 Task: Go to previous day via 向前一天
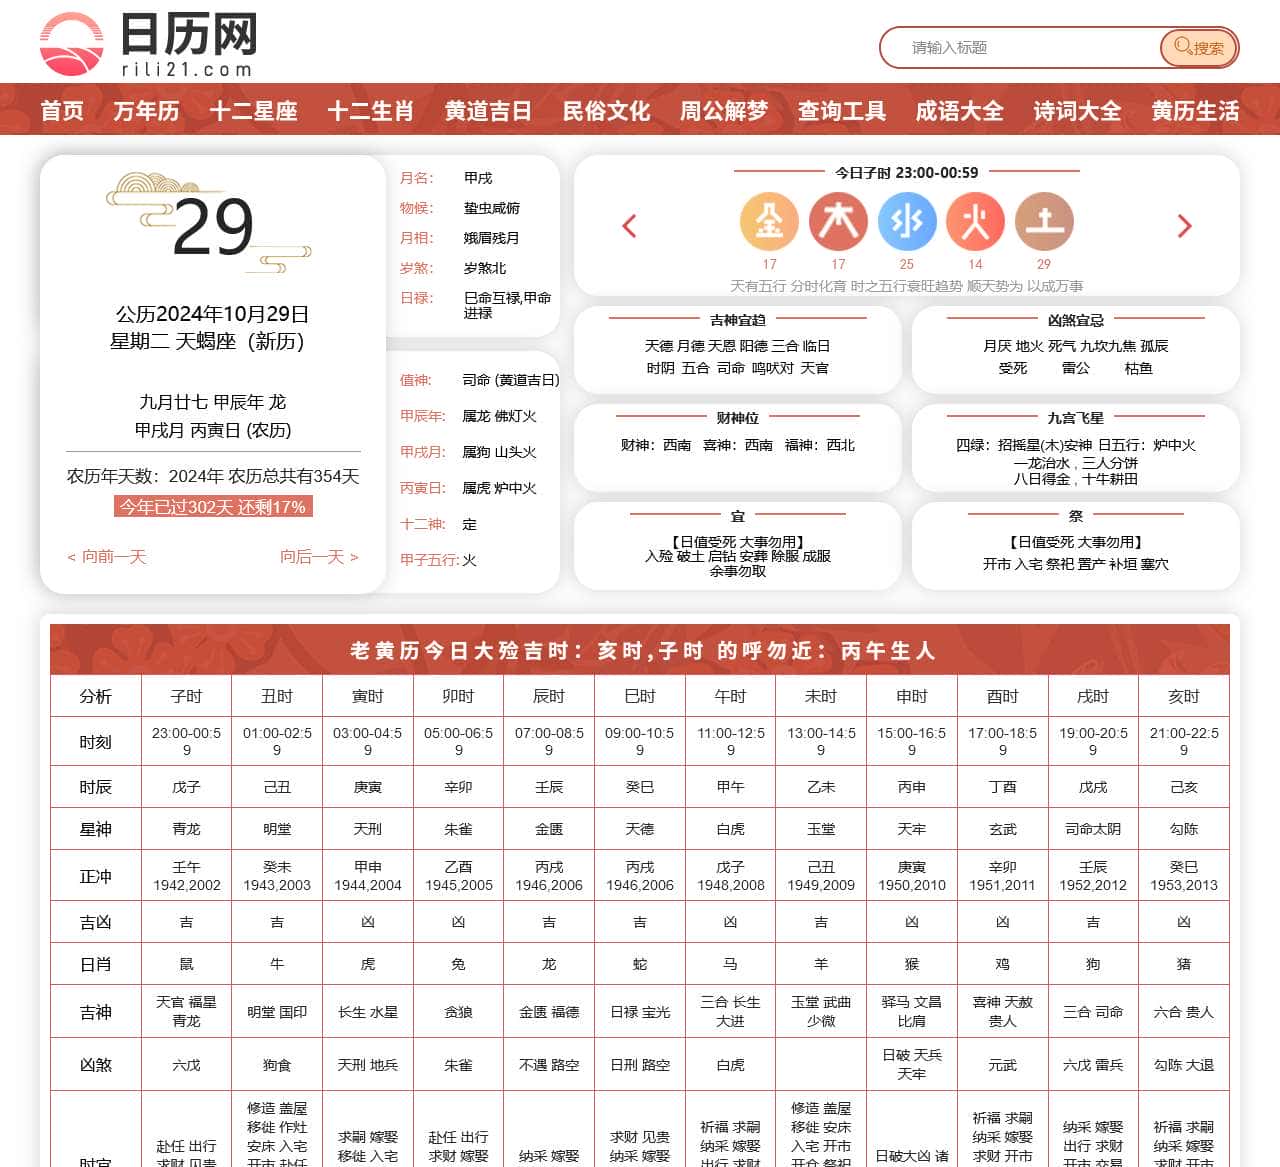pyautogui.click(x=107, y=556)
